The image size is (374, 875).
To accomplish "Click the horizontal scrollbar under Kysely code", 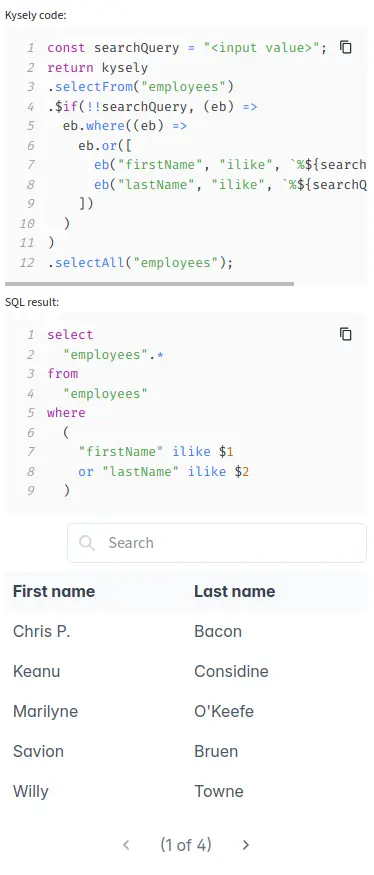I will coord(149,283).
